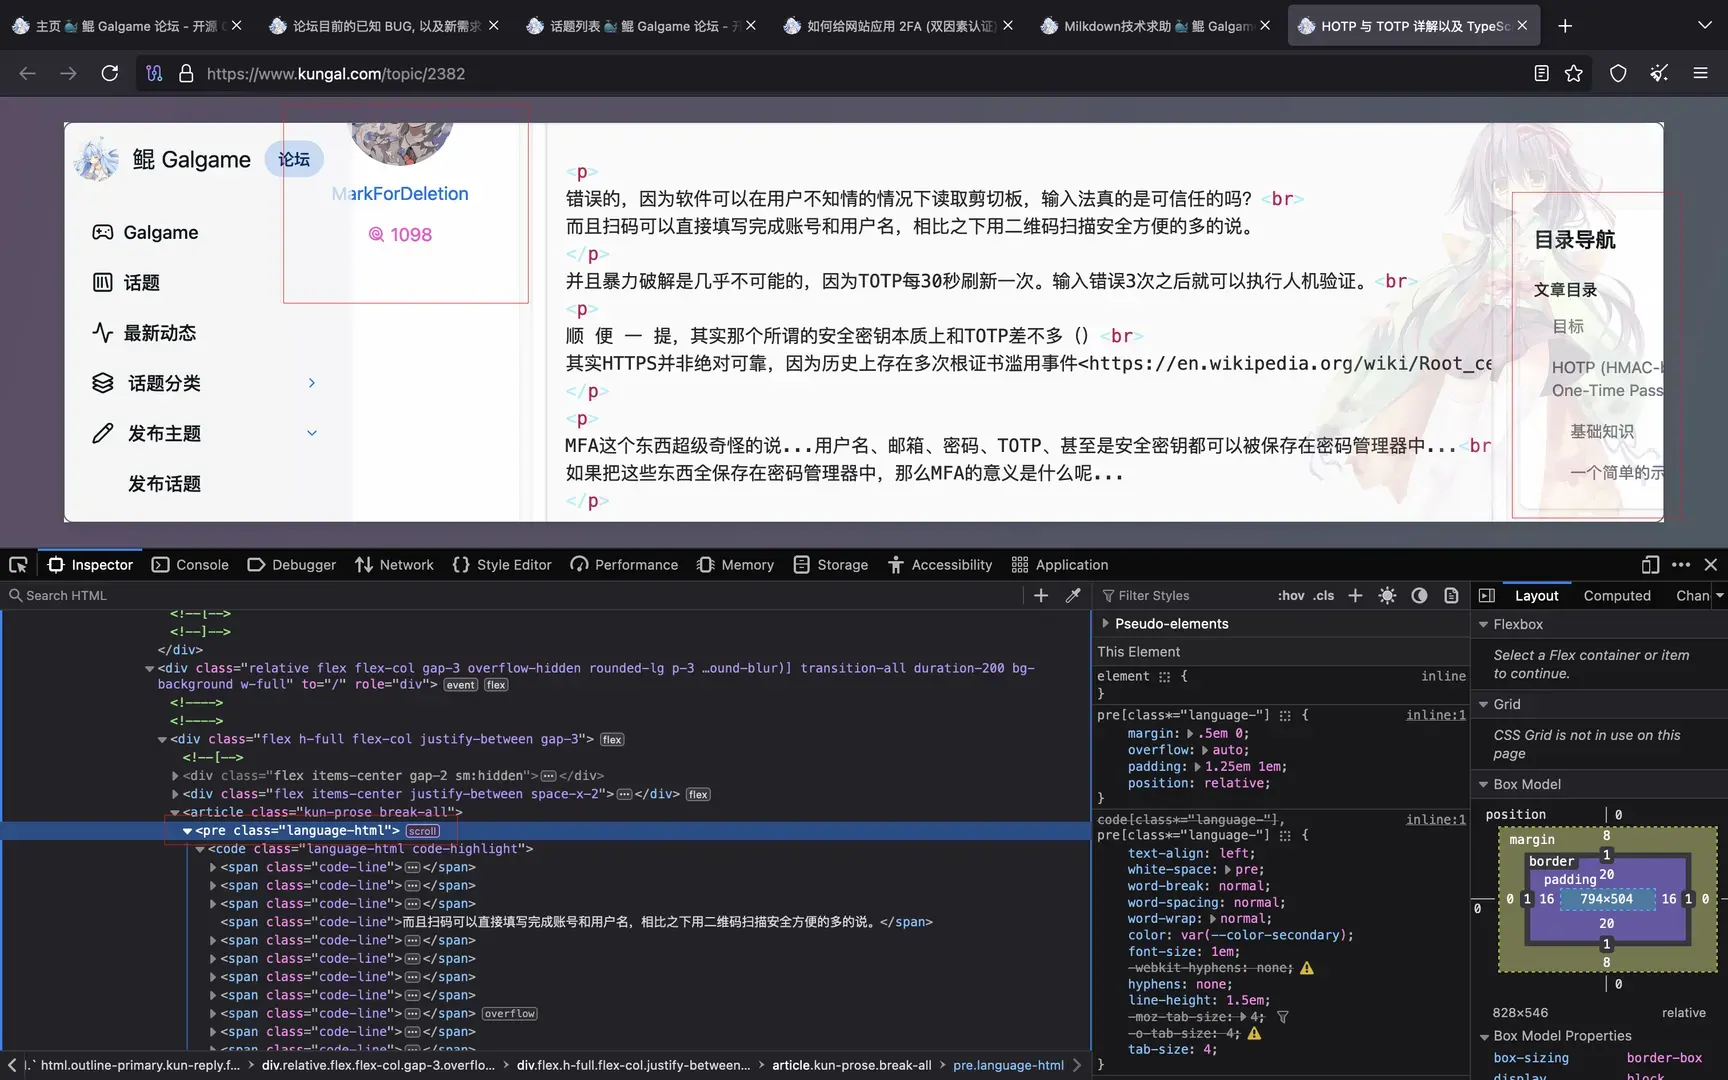Toggle light color scheme simulation
Viewport: 1728px width, 1080px height.
tap(1387, 595)
